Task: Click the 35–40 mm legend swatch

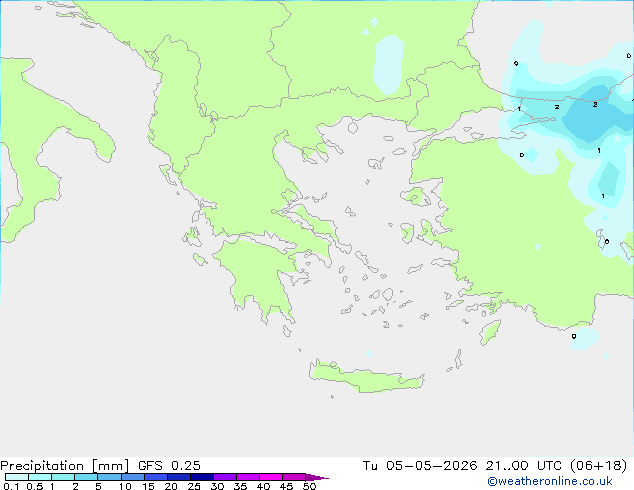Action: [x=248, y=477]
